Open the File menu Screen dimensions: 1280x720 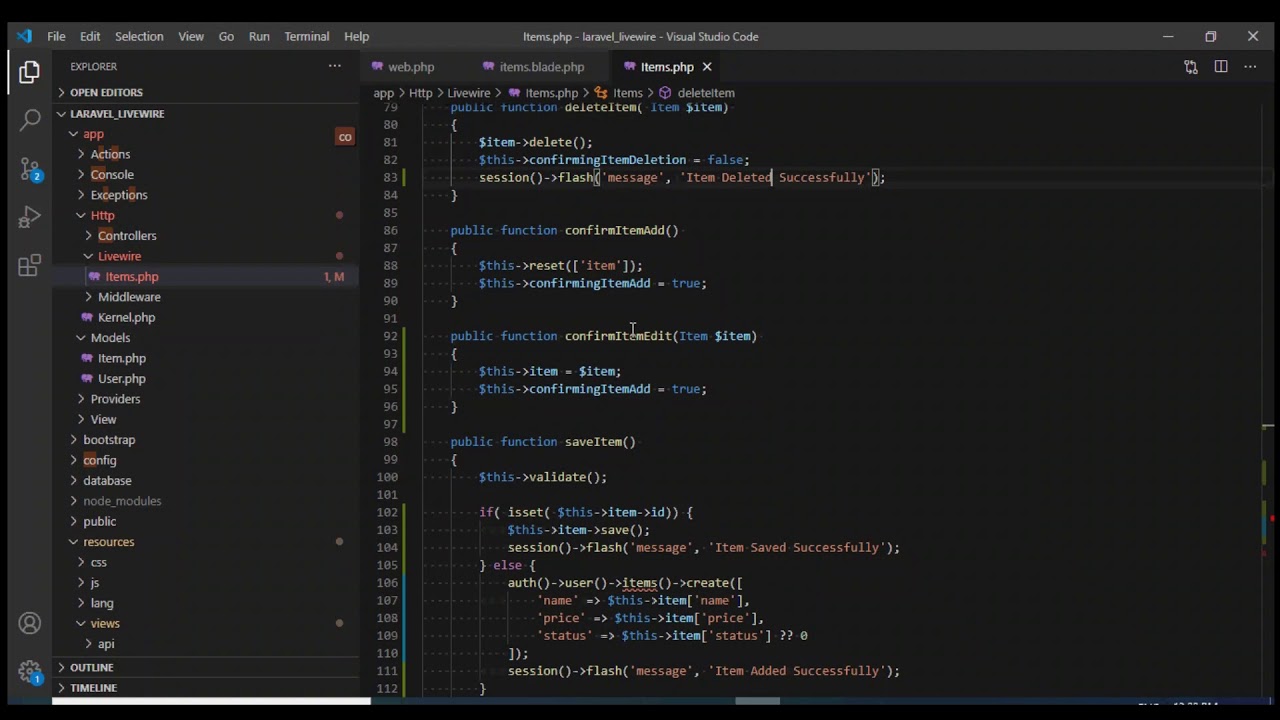click(56, 36)
